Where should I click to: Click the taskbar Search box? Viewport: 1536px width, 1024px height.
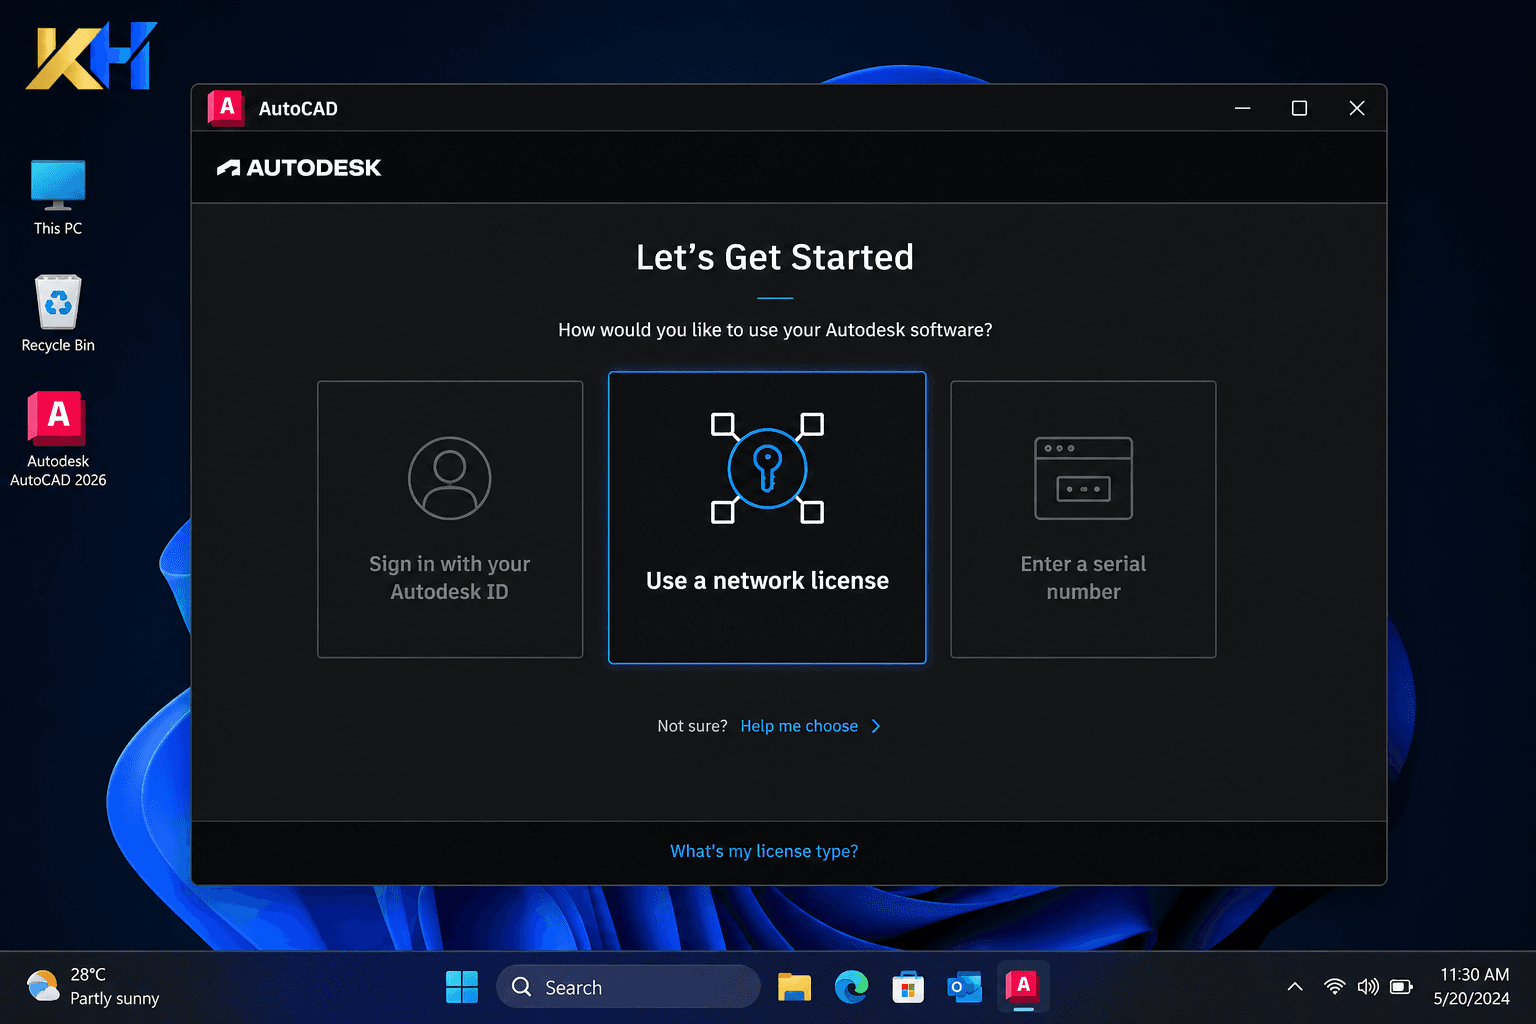point(628,987)
